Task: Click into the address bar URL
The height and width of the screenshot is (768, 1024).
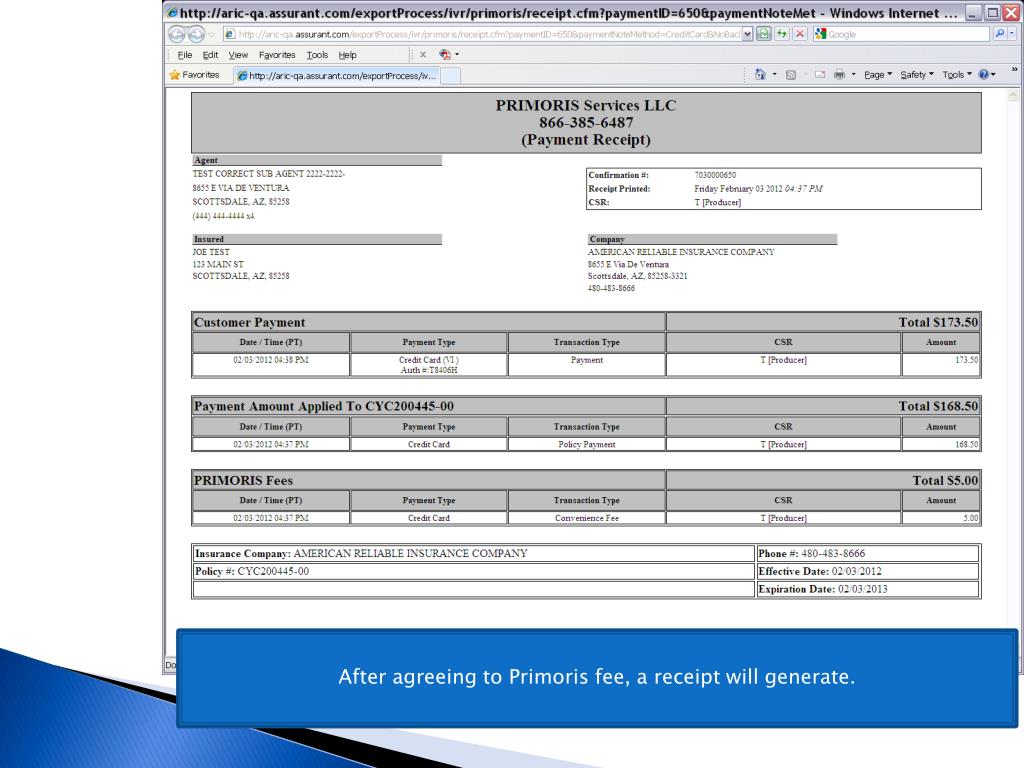Action: click(488, 34)
